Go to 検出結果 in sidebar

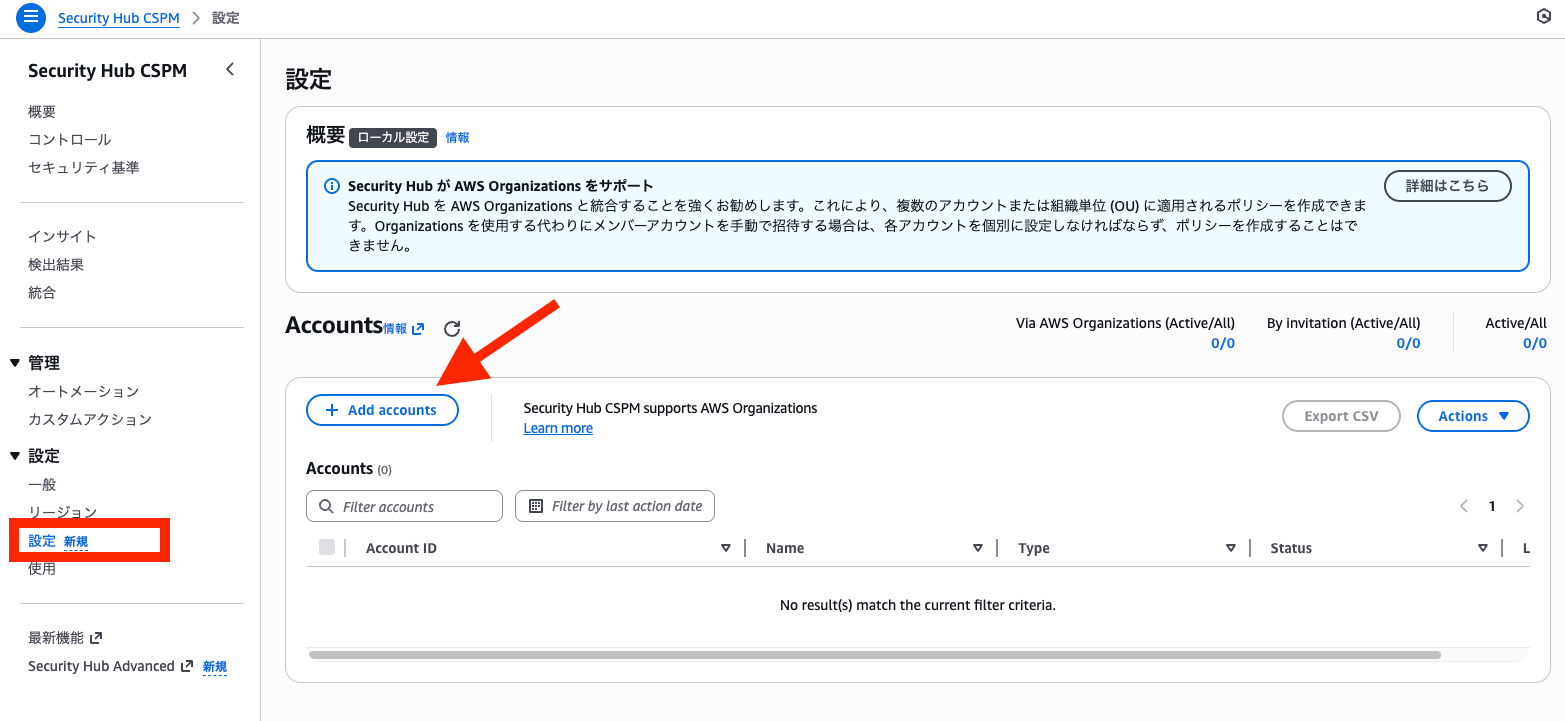(x=56, y=265)
